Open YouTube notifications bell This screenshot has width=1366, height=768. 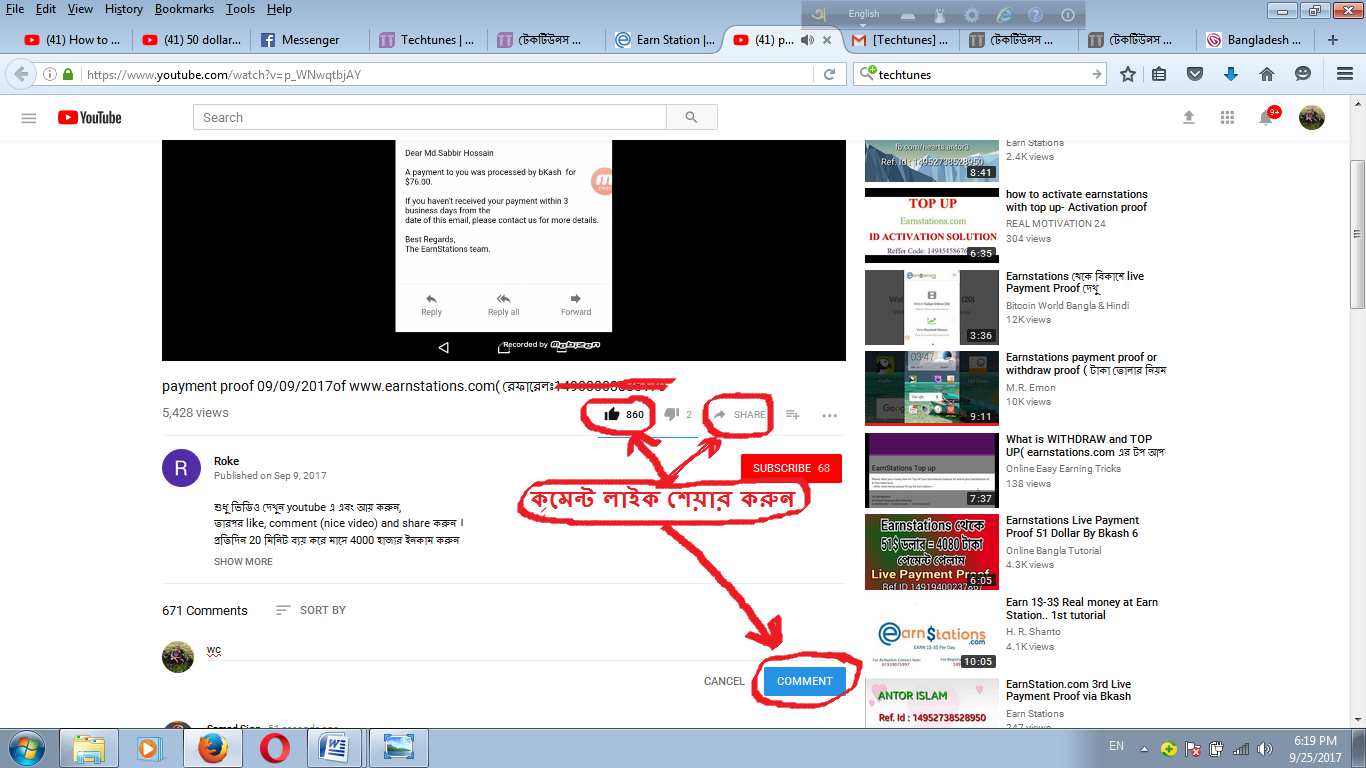(x=1266, y=118)
